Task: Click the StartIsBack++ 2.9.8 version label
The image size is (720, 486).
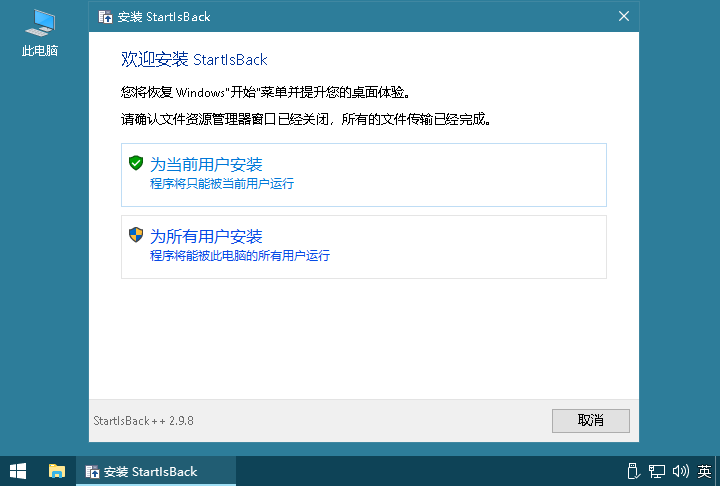Action: 143,421
